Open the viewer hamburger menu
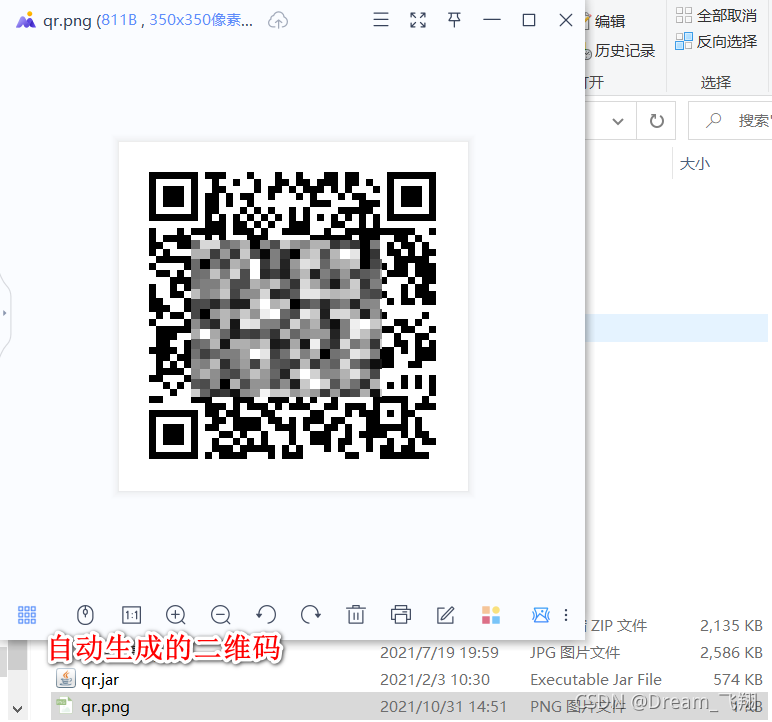 381,20
